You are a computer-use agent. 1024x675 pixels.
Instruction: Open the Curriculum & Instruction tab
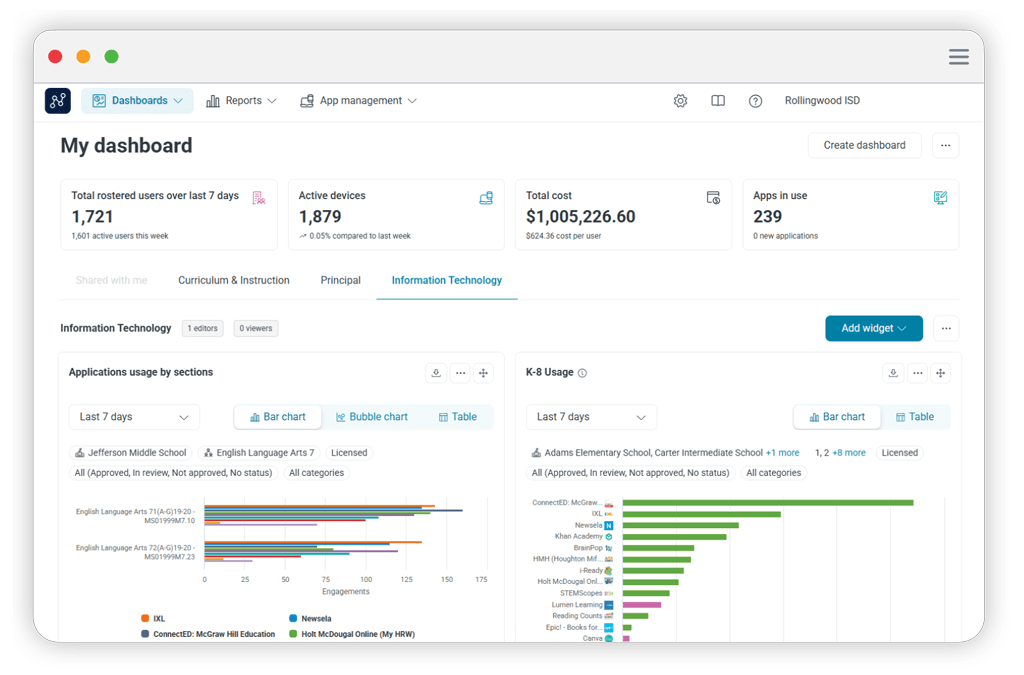pyautogui.click(x=233, y=281)
